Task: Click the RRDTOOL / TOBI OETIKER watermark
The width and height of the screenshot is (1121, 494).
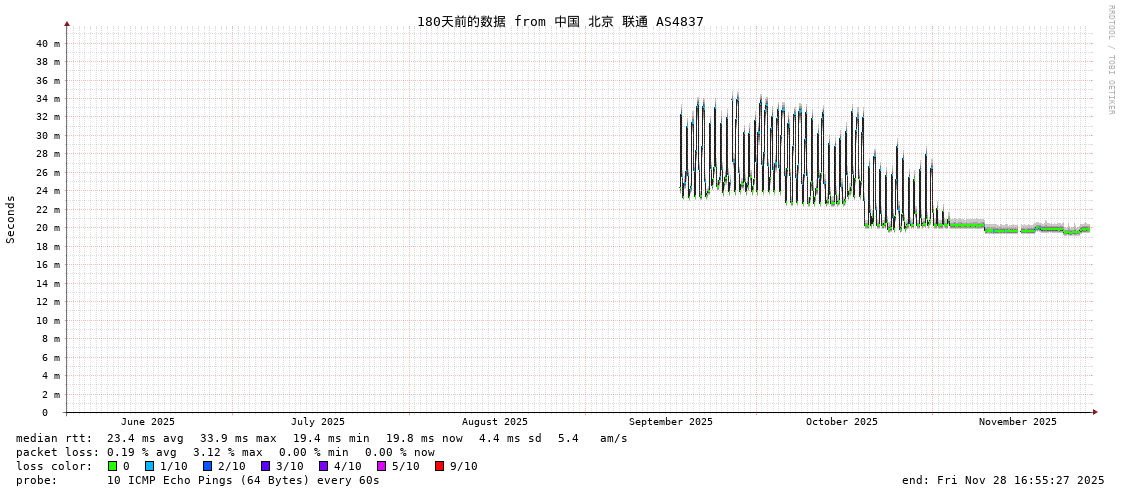Action: click(1110, 60)
